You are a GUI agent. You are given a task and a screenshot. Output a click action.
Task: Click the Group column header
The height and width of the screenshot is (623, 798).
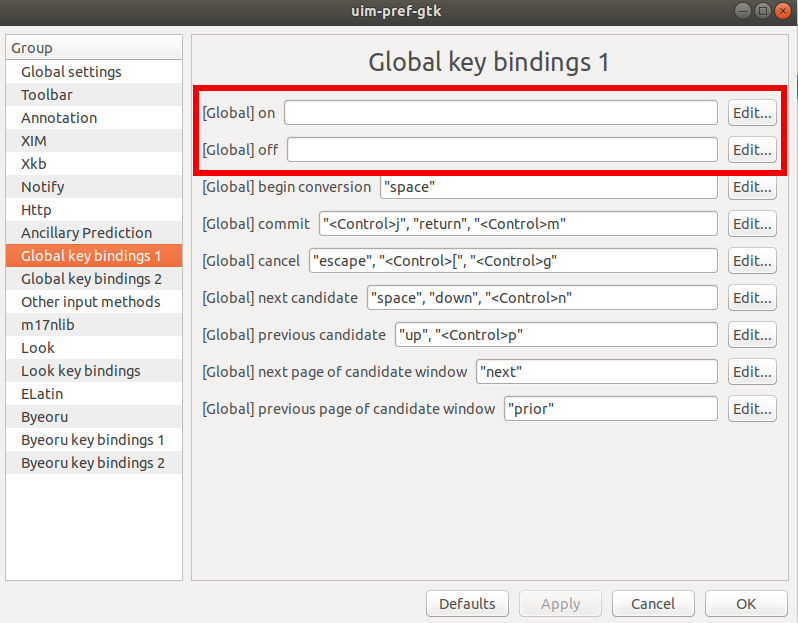coord(94,48)
